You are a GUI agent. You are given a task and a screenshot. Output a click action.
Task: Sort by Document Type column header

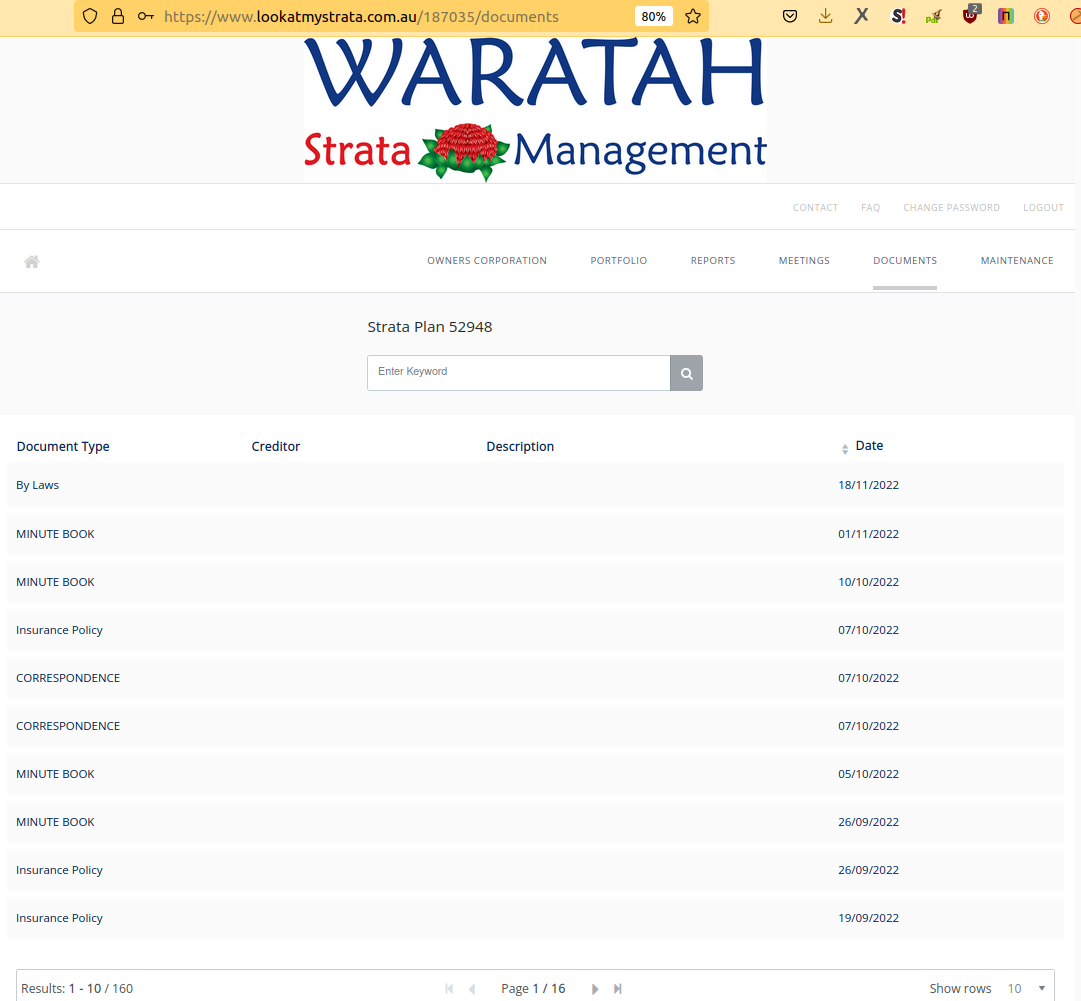pyautogui.click(x=63, y=447)
